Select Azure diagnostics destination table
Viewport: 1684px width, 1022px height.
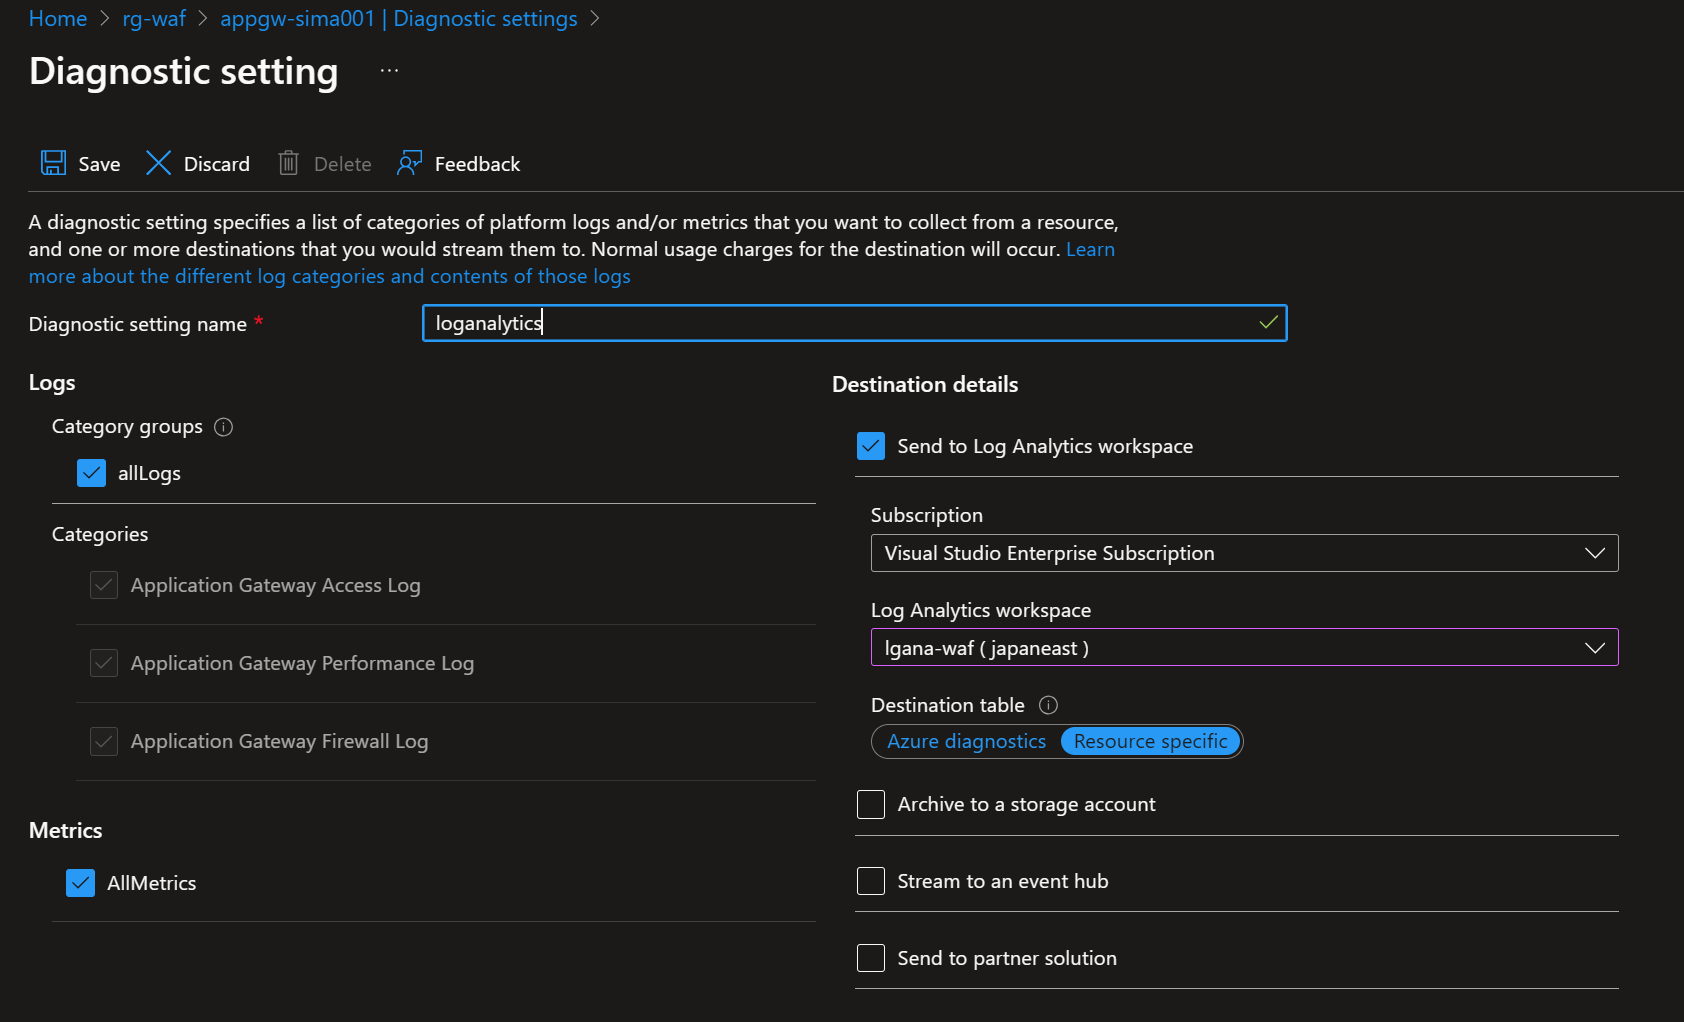966,741
